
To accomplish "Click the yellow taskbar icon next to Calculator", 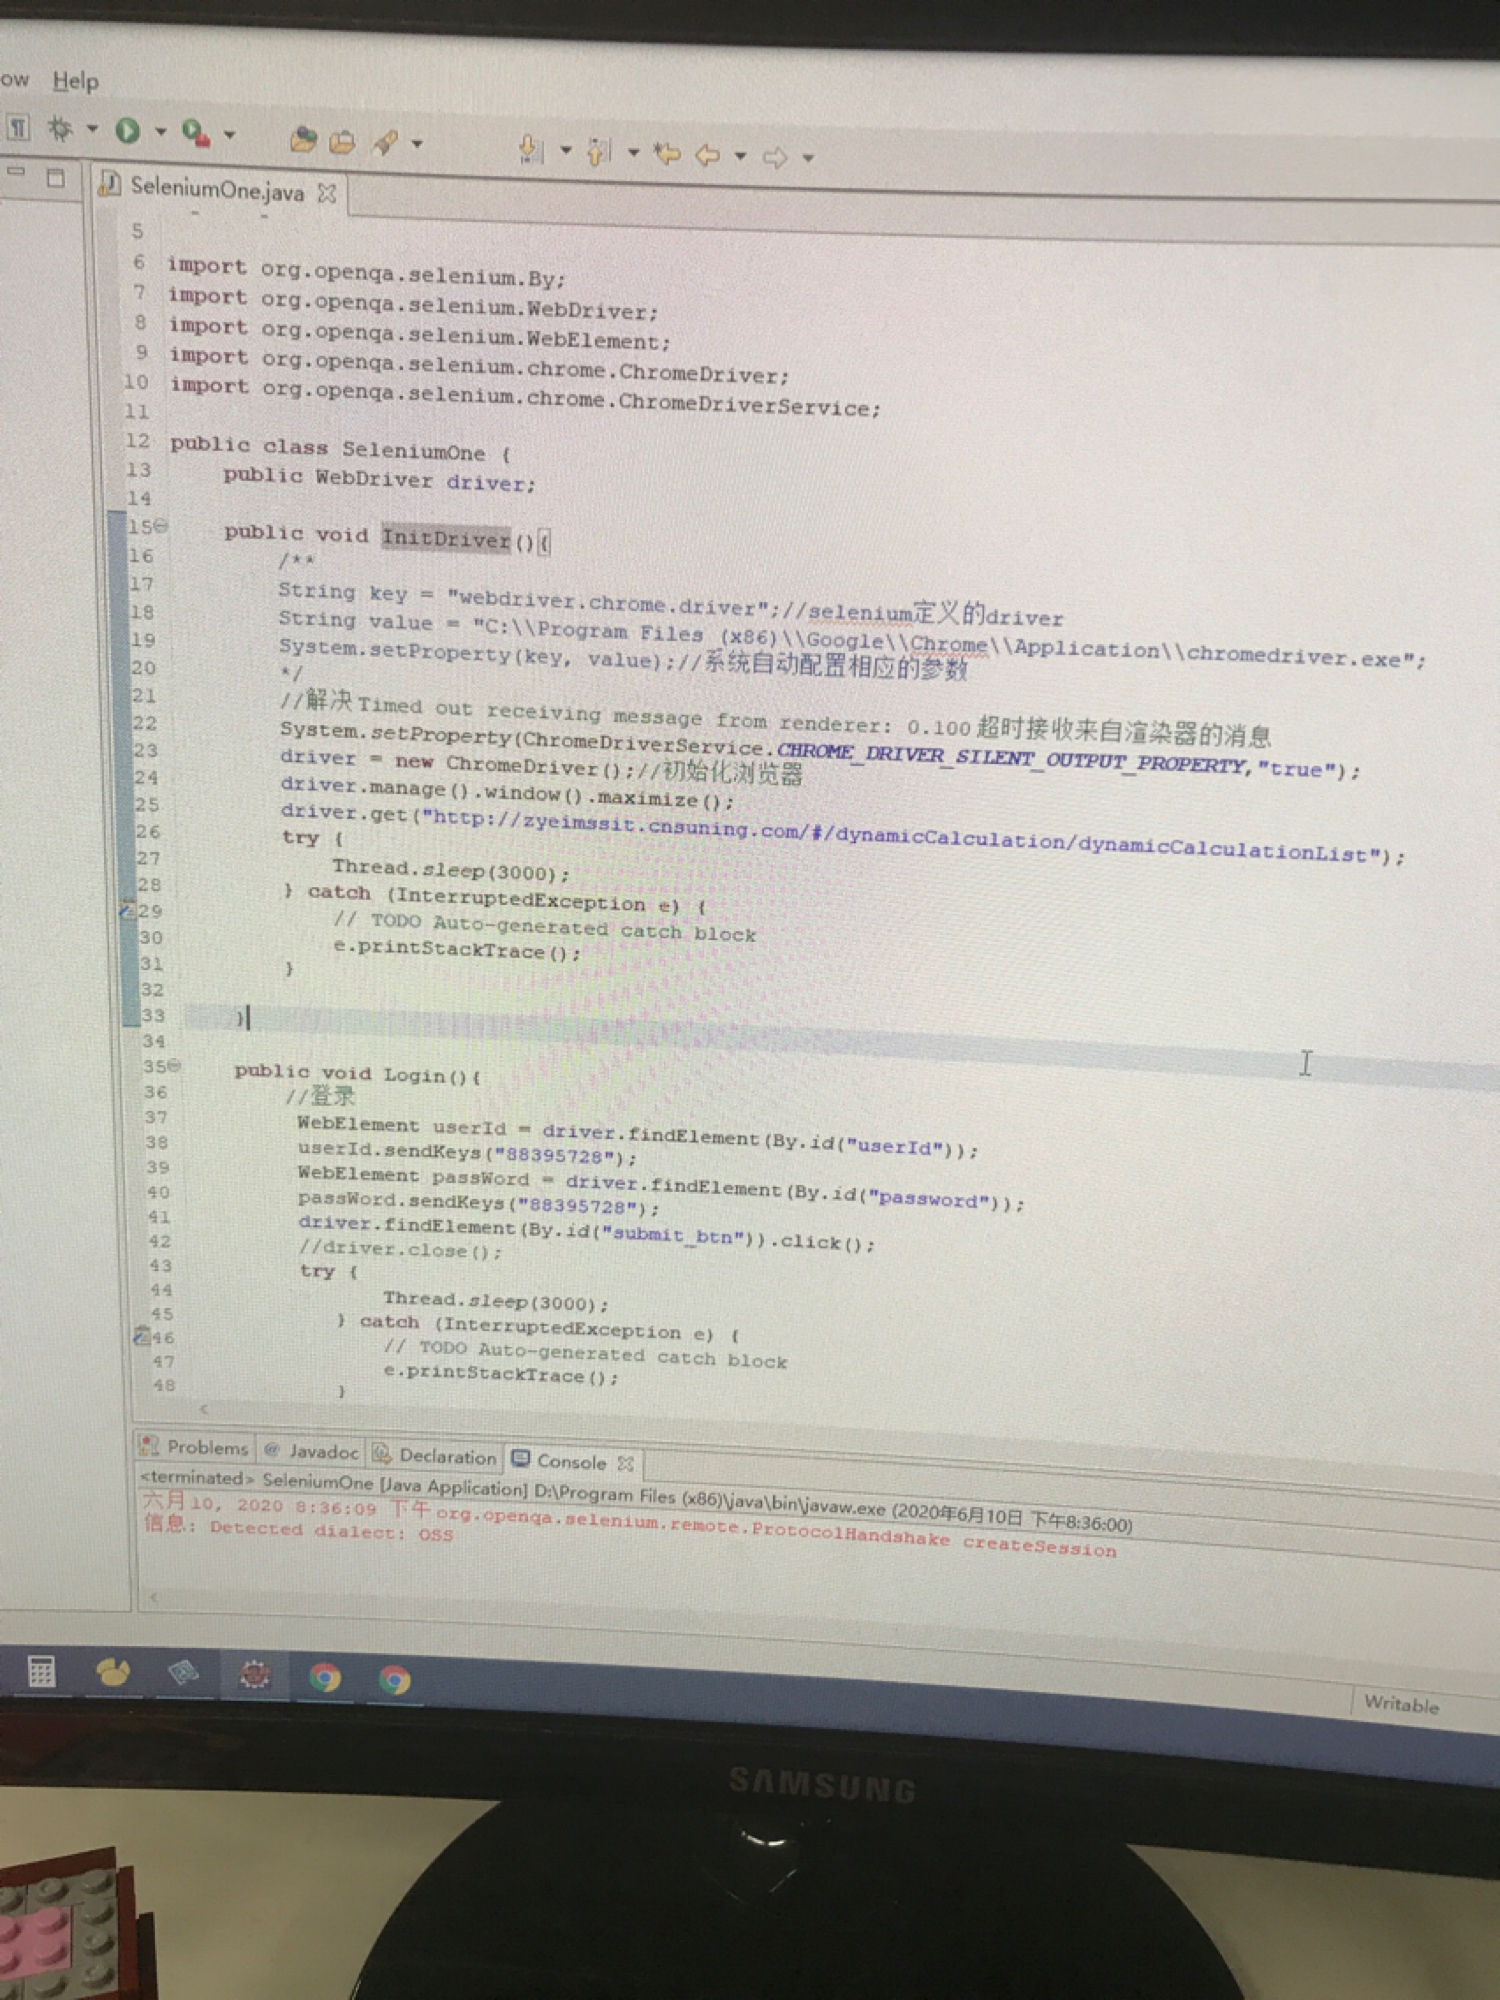I will tap(112, 1672).
